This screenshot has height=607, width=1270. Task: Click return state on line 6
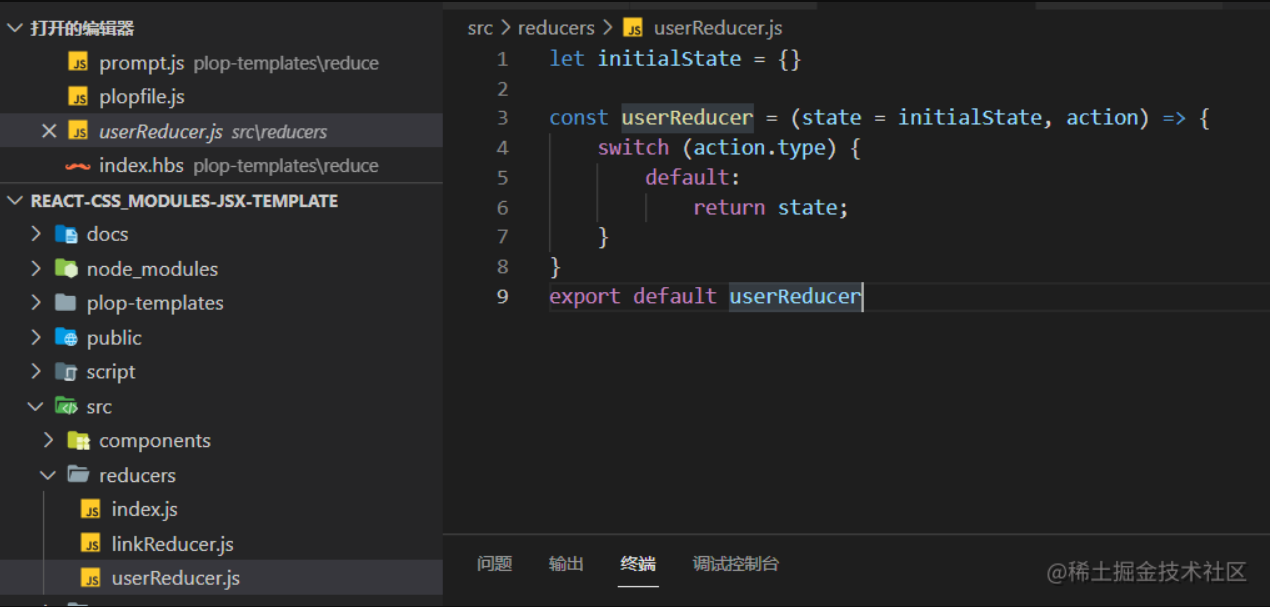(x=770, y=208)
